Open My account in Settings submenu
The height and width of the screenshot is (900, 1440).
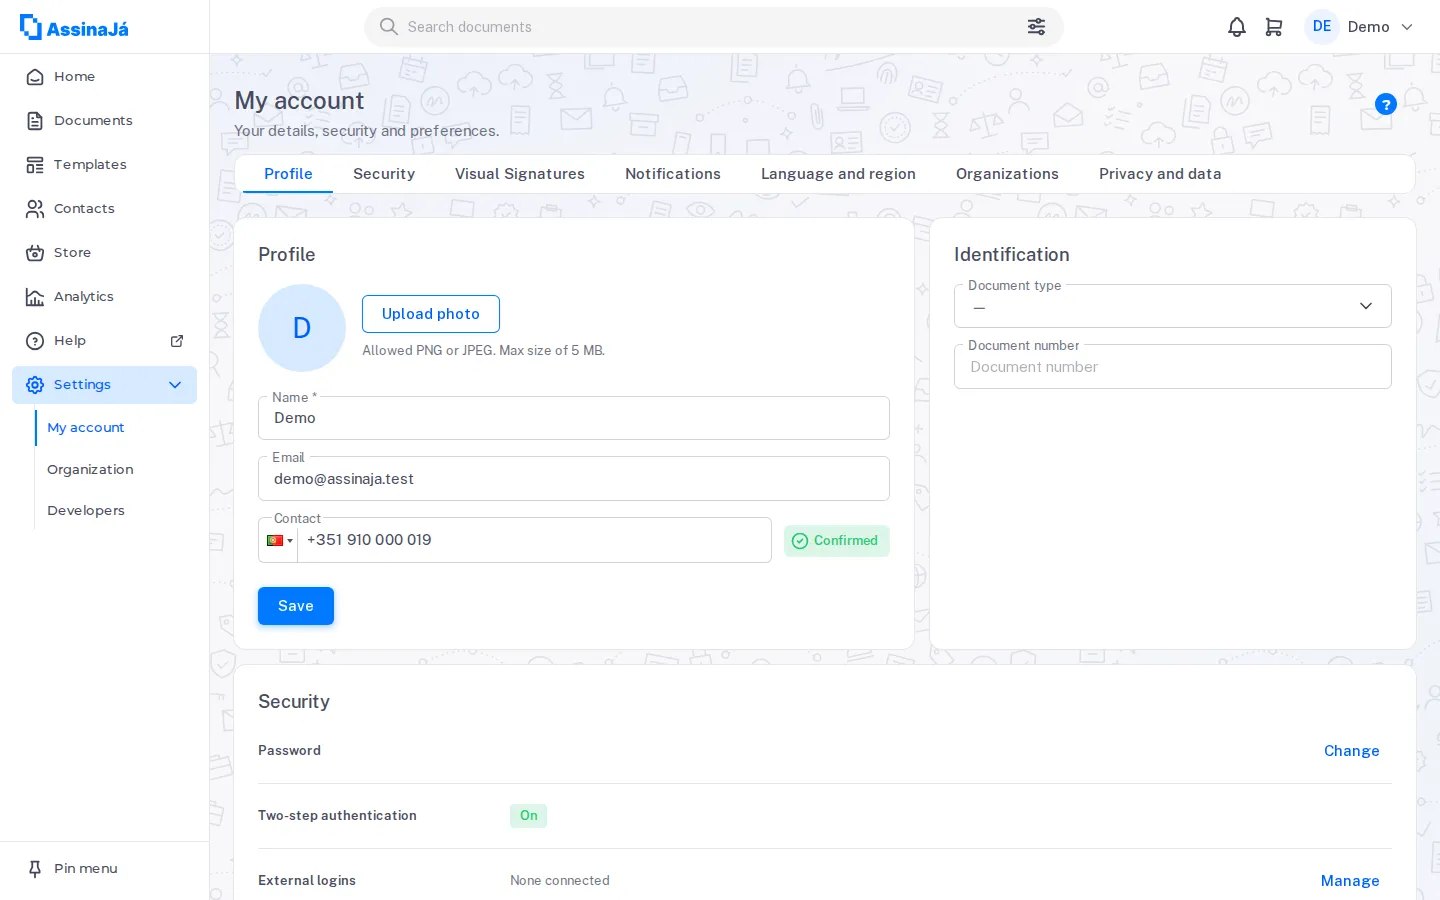(86, 428)
